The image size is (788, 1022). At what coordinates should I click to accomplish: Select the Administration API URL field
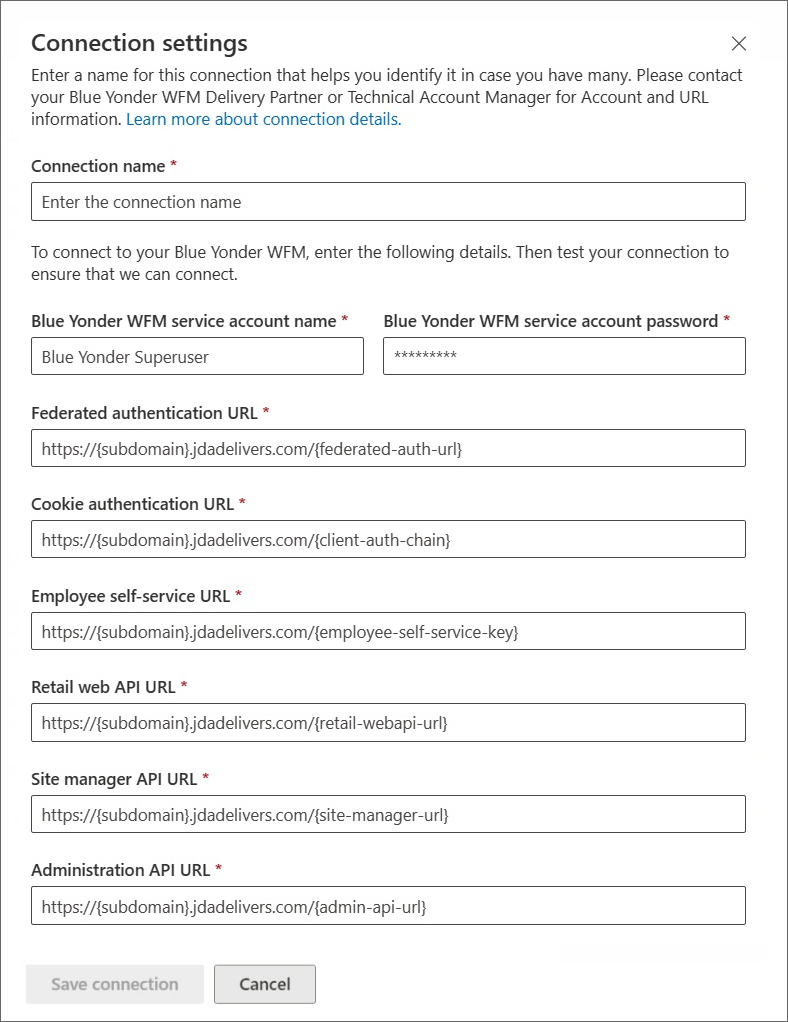(x=388, y=905)
